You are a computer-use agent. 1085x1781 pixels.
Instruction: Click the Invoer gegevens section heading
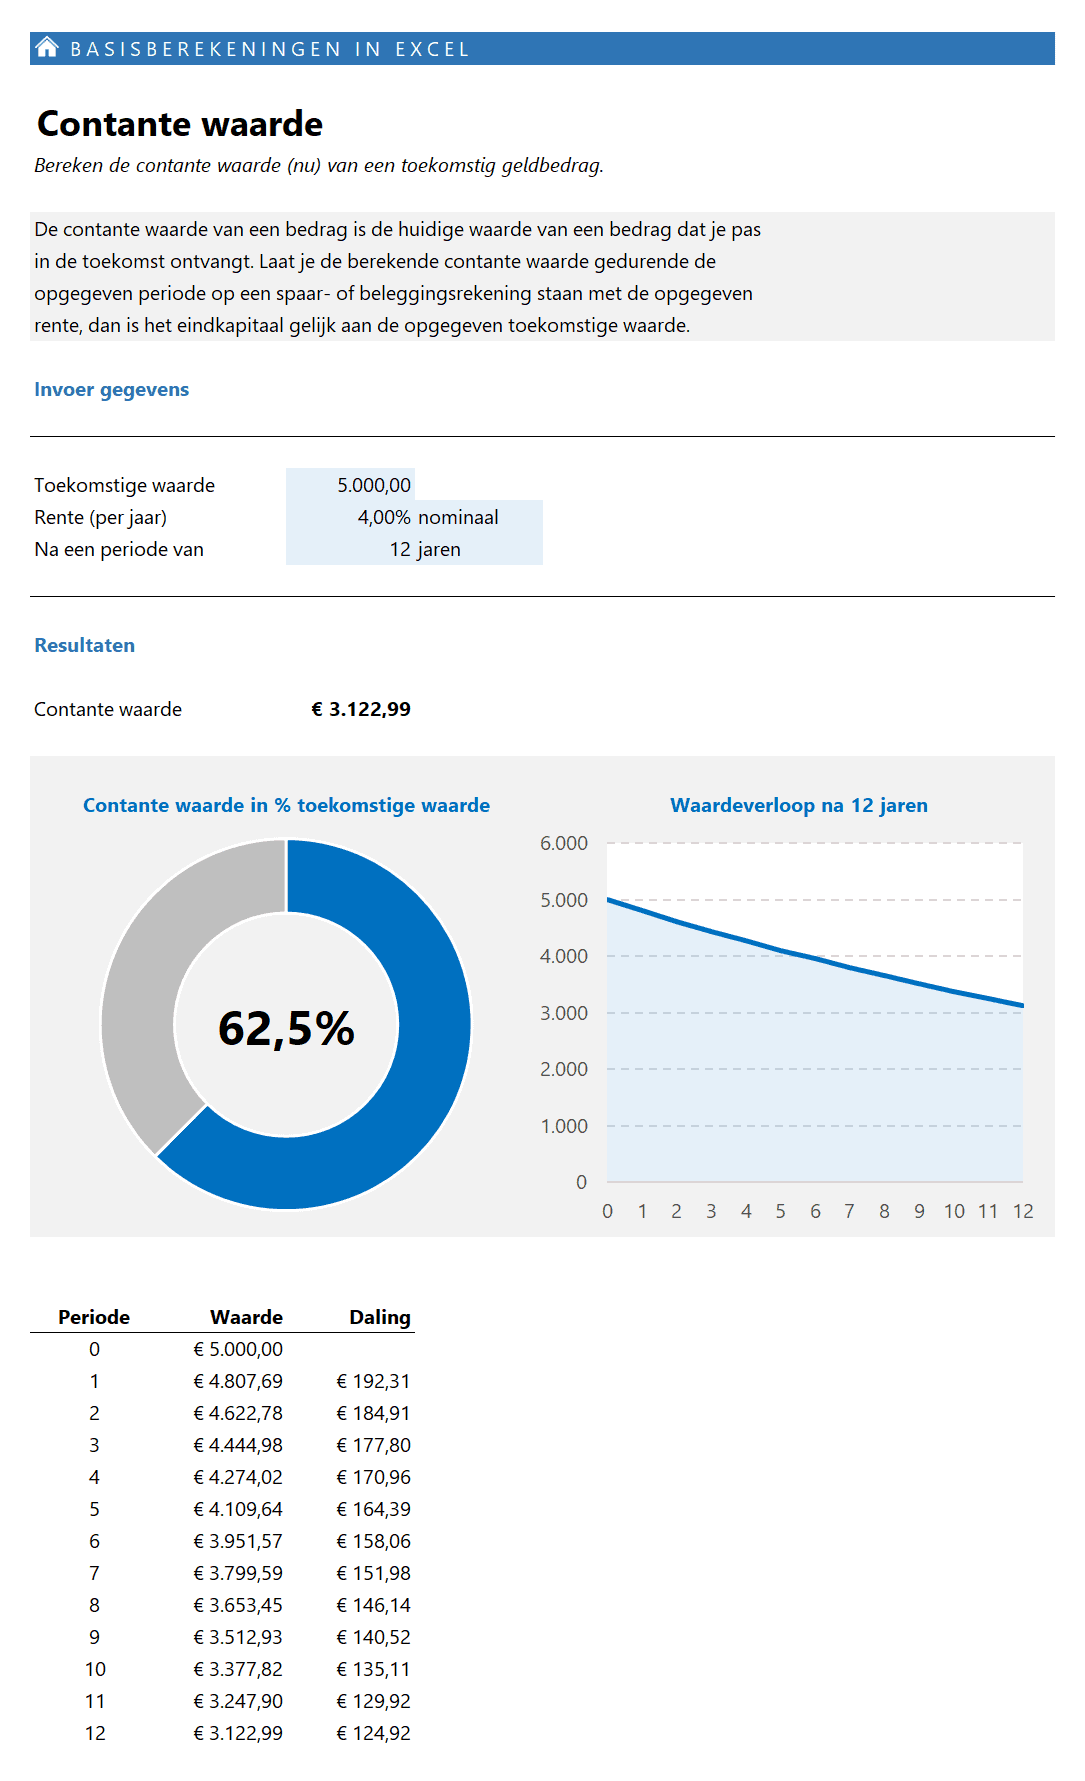click(x=111, y=389)
